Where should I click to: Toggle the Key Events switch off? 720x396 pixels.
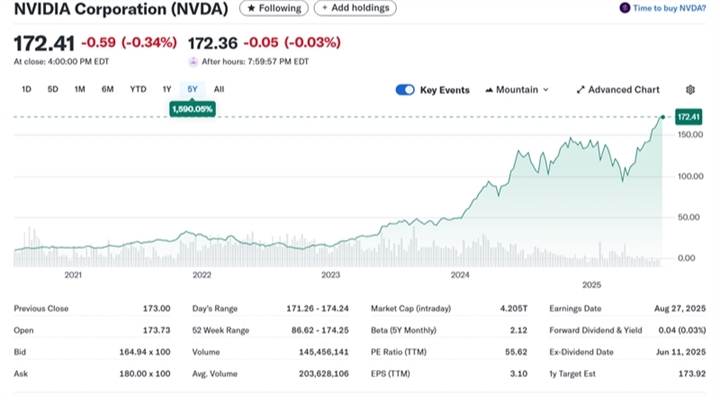coord(405,90)
